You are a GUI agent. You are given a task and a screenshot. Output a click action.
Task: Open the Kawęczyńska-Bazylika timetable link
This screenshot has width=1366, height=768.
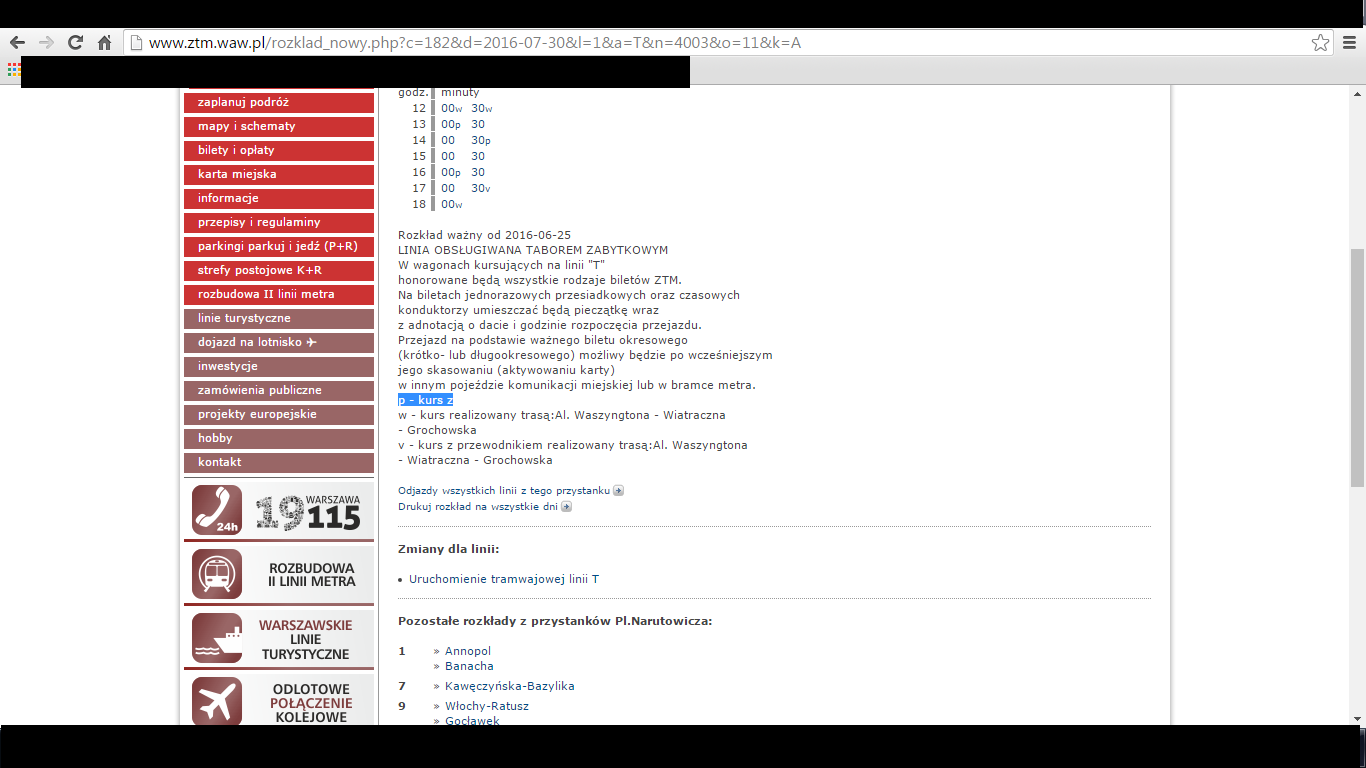(509, 686)
